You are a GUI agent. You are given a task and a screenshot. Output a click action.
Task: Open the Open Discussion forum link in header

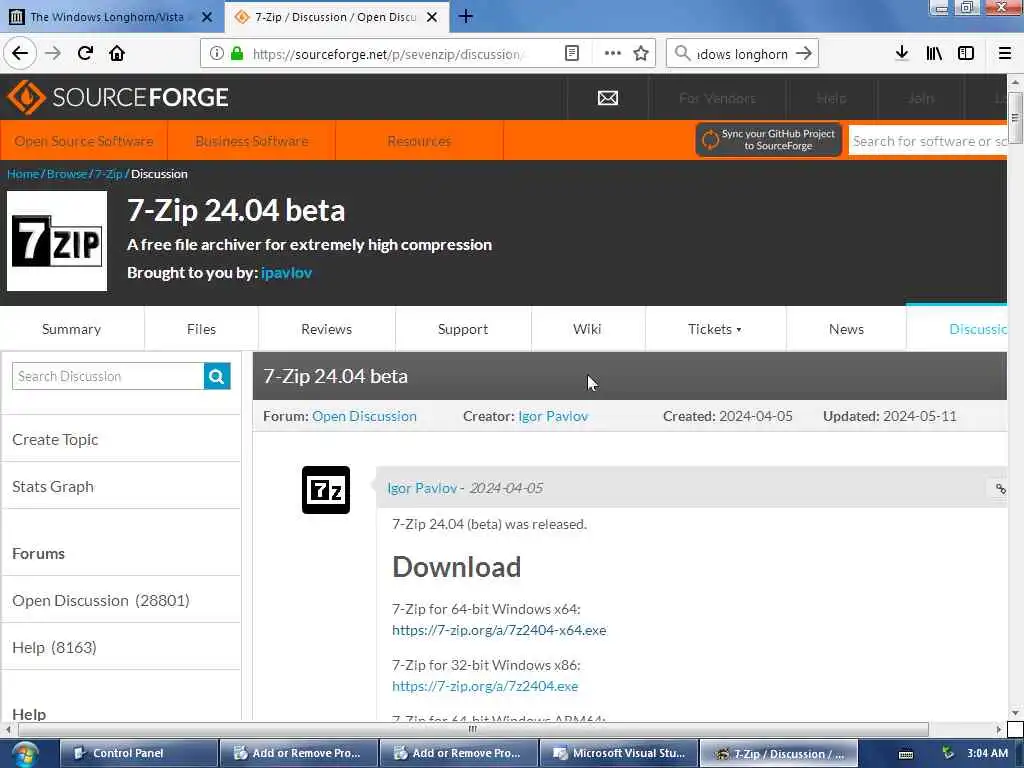click(x=364, y=416)
